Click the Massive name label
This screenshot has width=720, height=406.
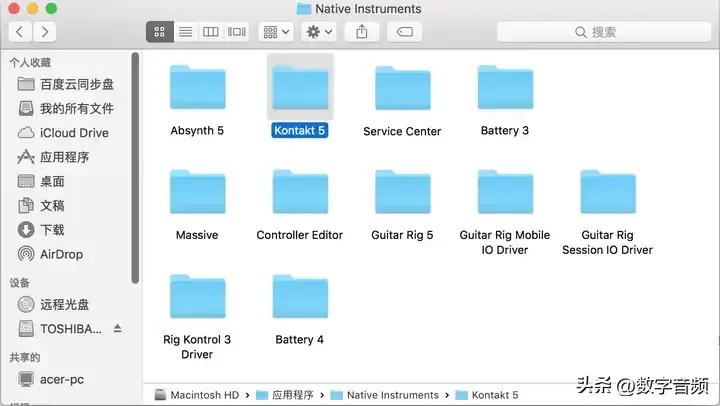pyautogui.click(x=197, y=235)
